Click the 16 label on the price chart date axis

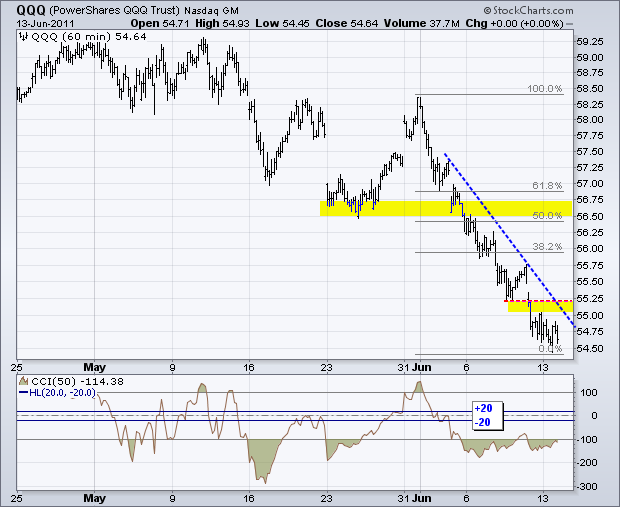tap(249, 367)
